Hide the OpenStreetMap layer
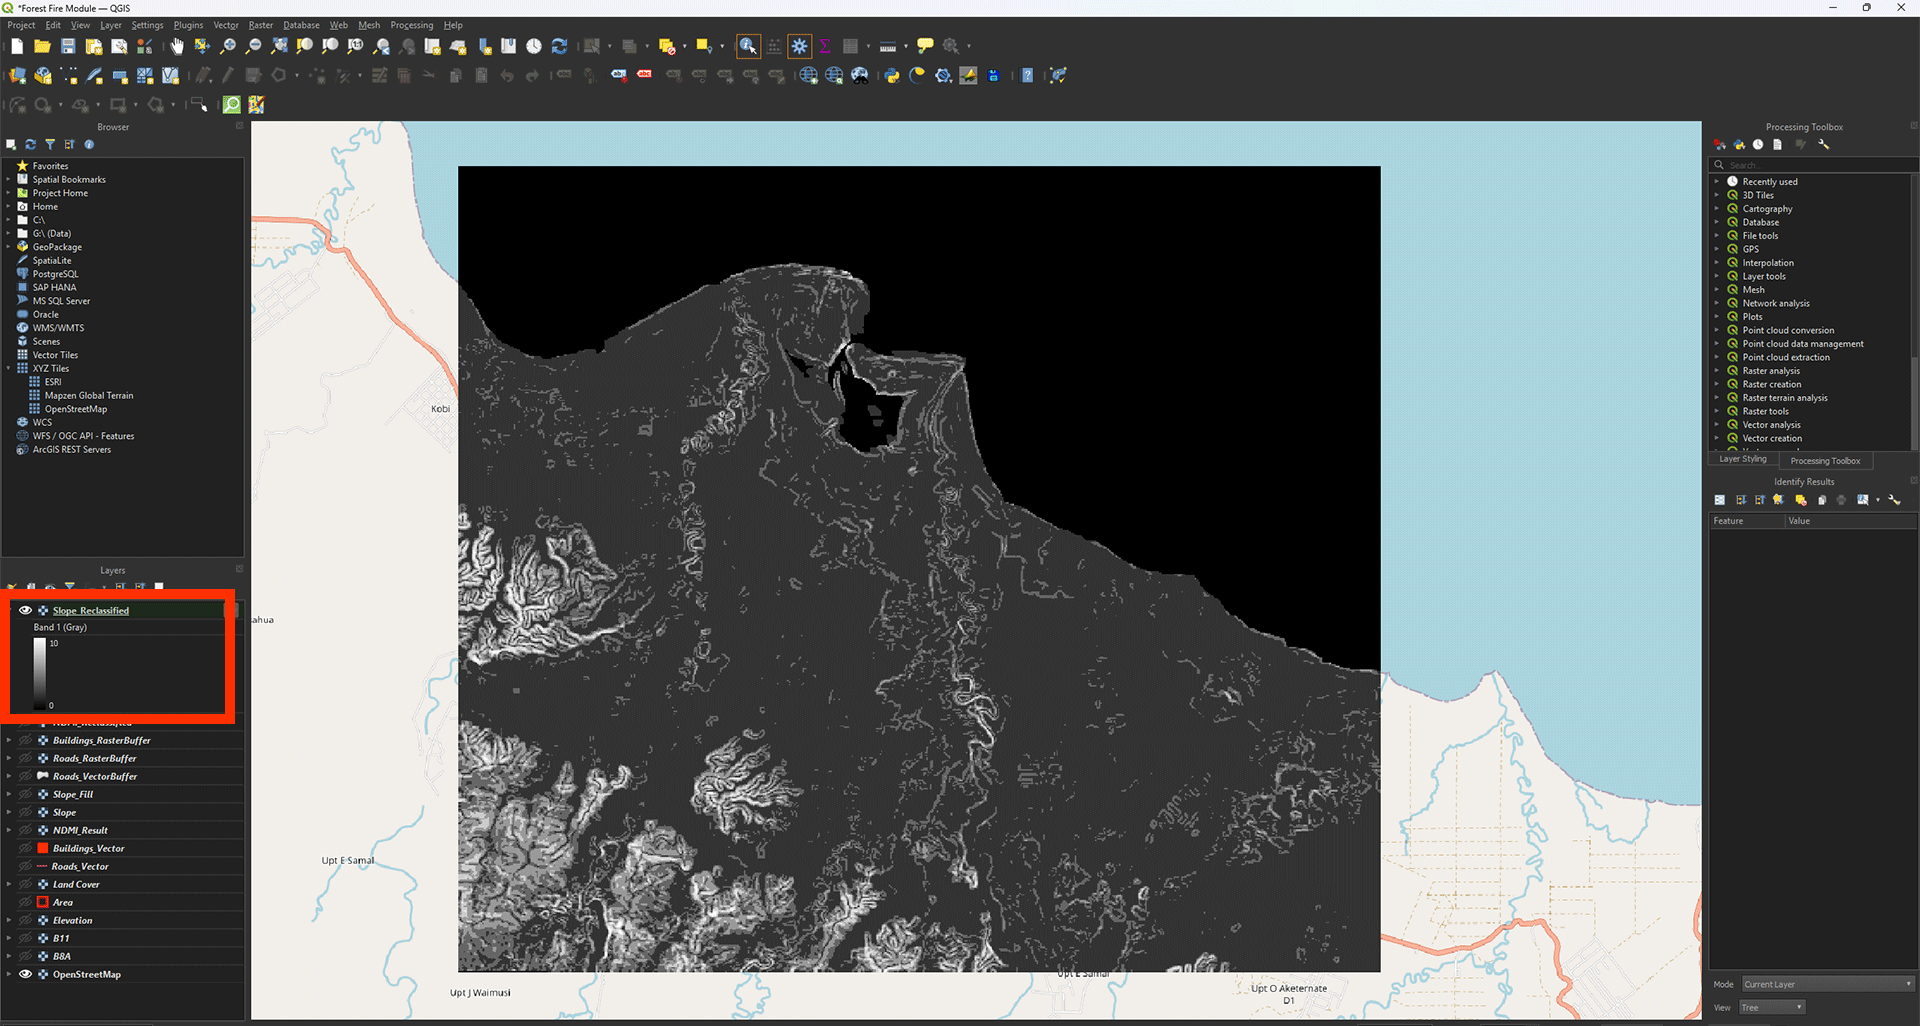This screenshot has height=1026, width=1920. pos(26,974)
